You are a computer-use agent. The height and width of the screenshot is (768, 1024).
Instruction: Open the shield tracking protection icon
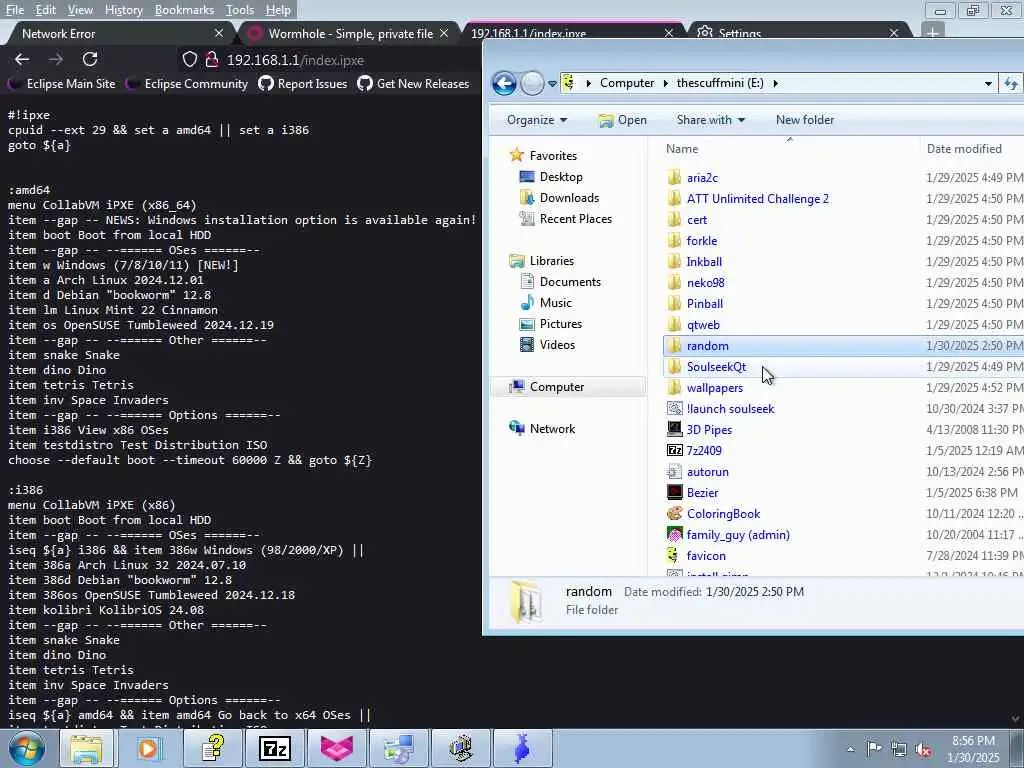[x=189, y=59]
